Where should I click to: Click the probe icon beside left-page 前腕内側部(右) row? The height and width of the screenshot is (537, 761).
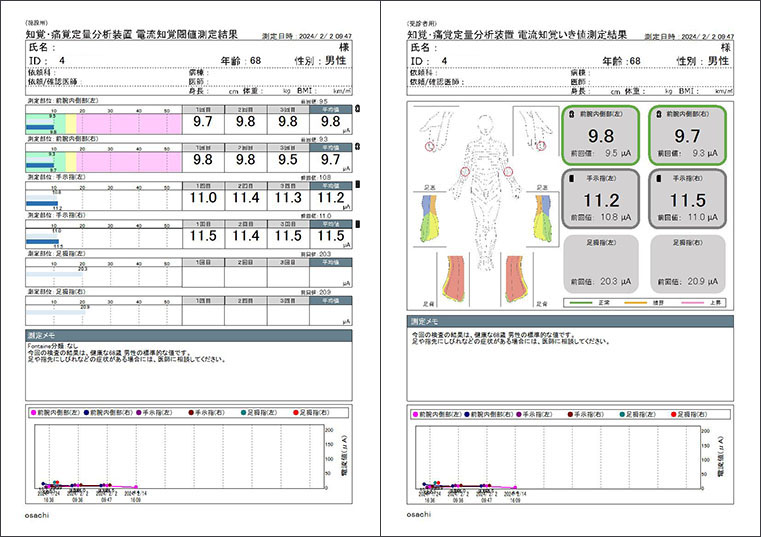coord(358,146)
